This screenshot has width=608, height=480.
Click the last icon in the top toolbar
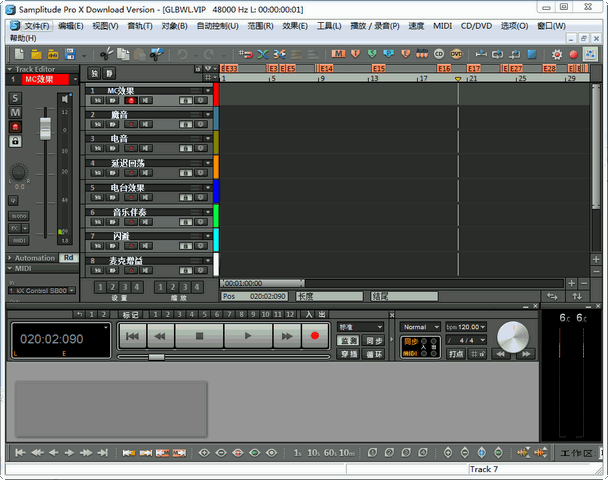pos(590,54)
